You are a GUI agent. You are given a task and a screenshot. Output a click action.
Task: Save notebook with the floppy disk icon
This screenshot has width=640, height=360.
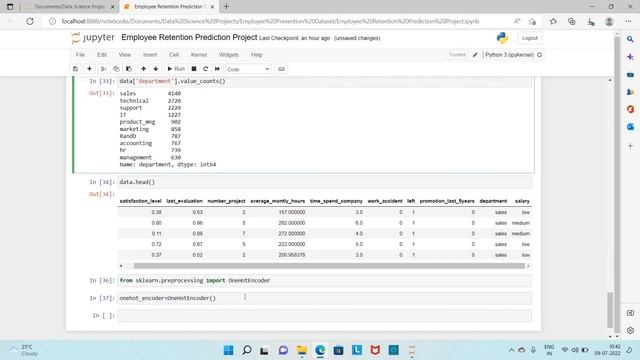tap(75, 69)
